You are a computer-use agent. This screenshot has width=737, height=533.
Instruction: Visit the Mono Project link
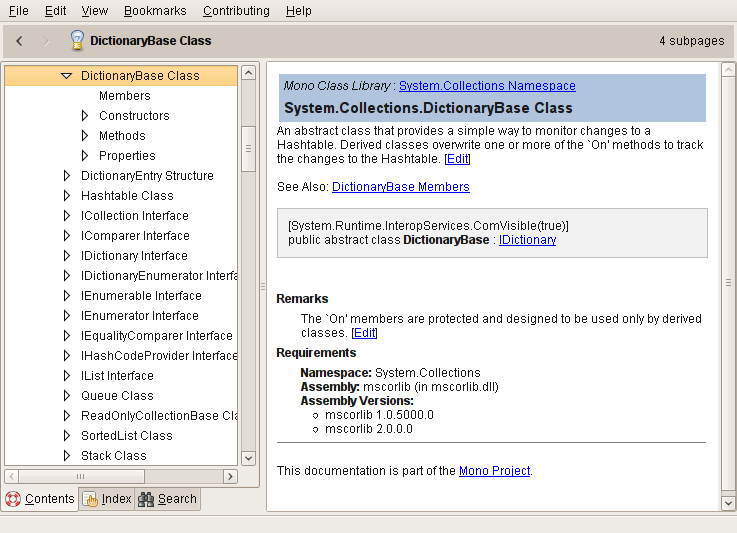click(494, 471)
